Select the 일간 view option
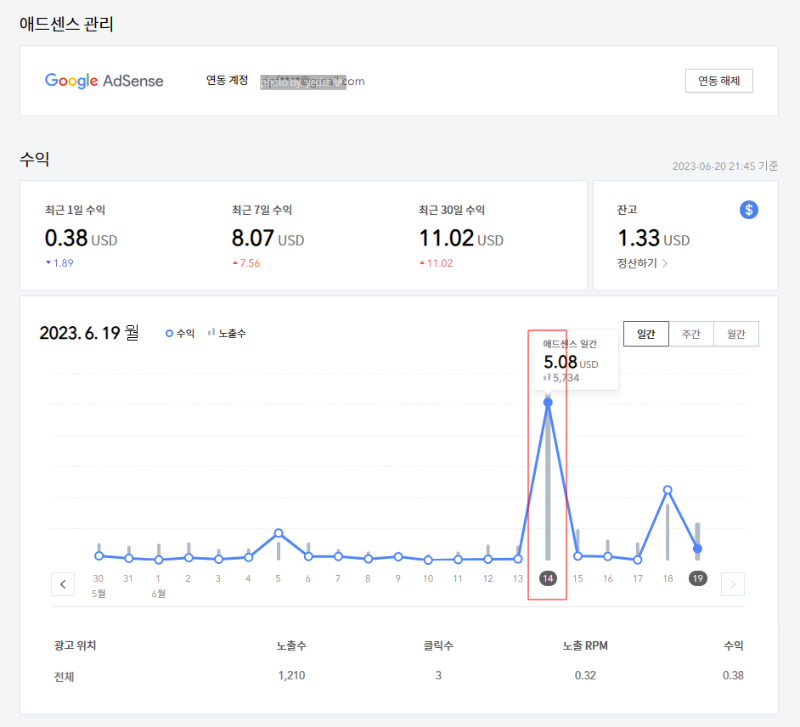The image size is (800, 727). pos(646,333)
